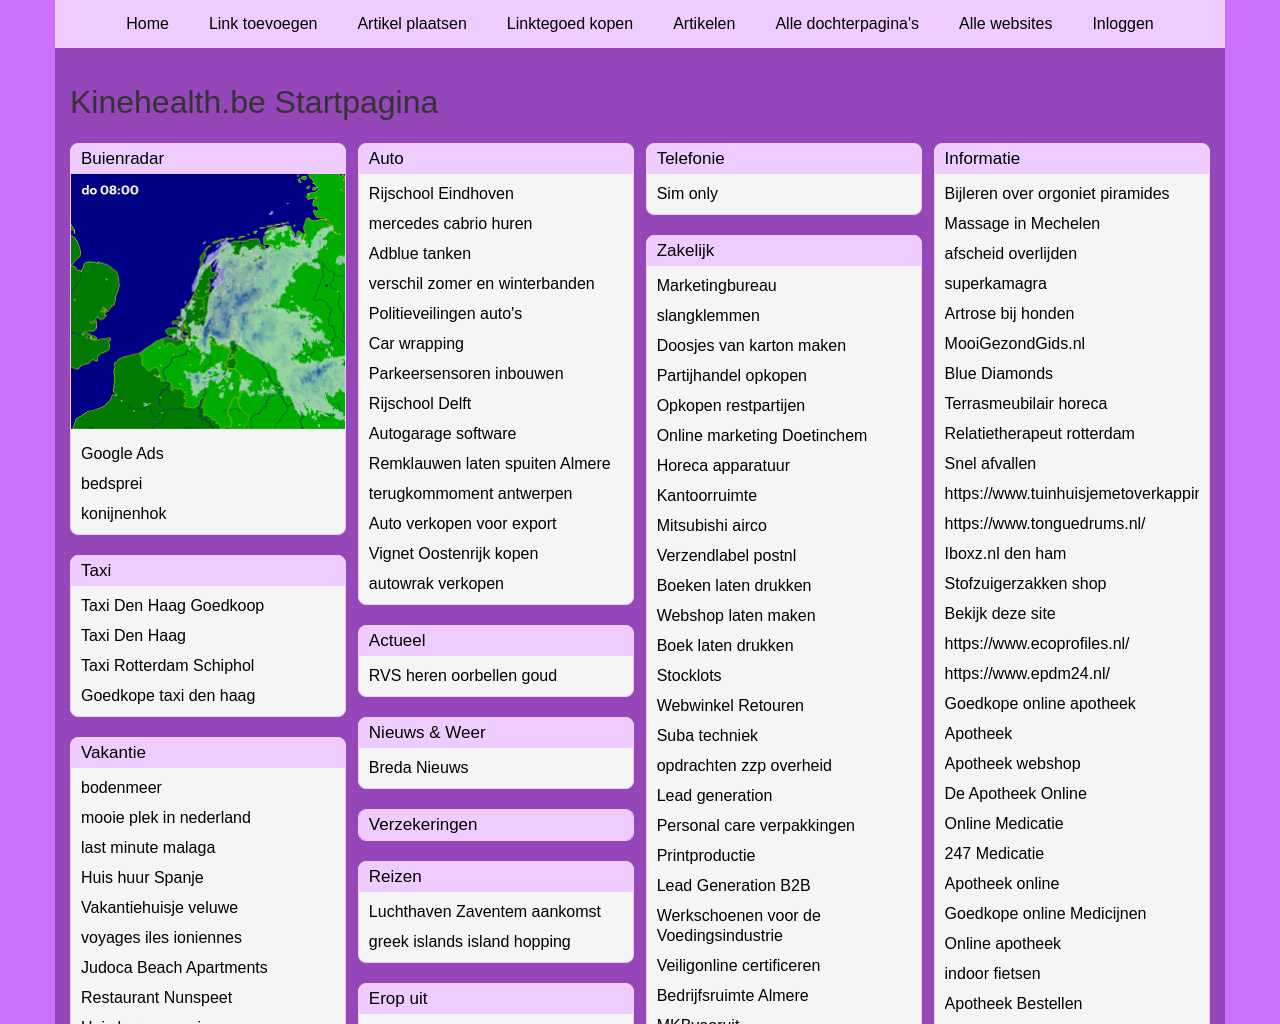
Task: Open the bodenmeer vacation link
Action: coord(121,788)
